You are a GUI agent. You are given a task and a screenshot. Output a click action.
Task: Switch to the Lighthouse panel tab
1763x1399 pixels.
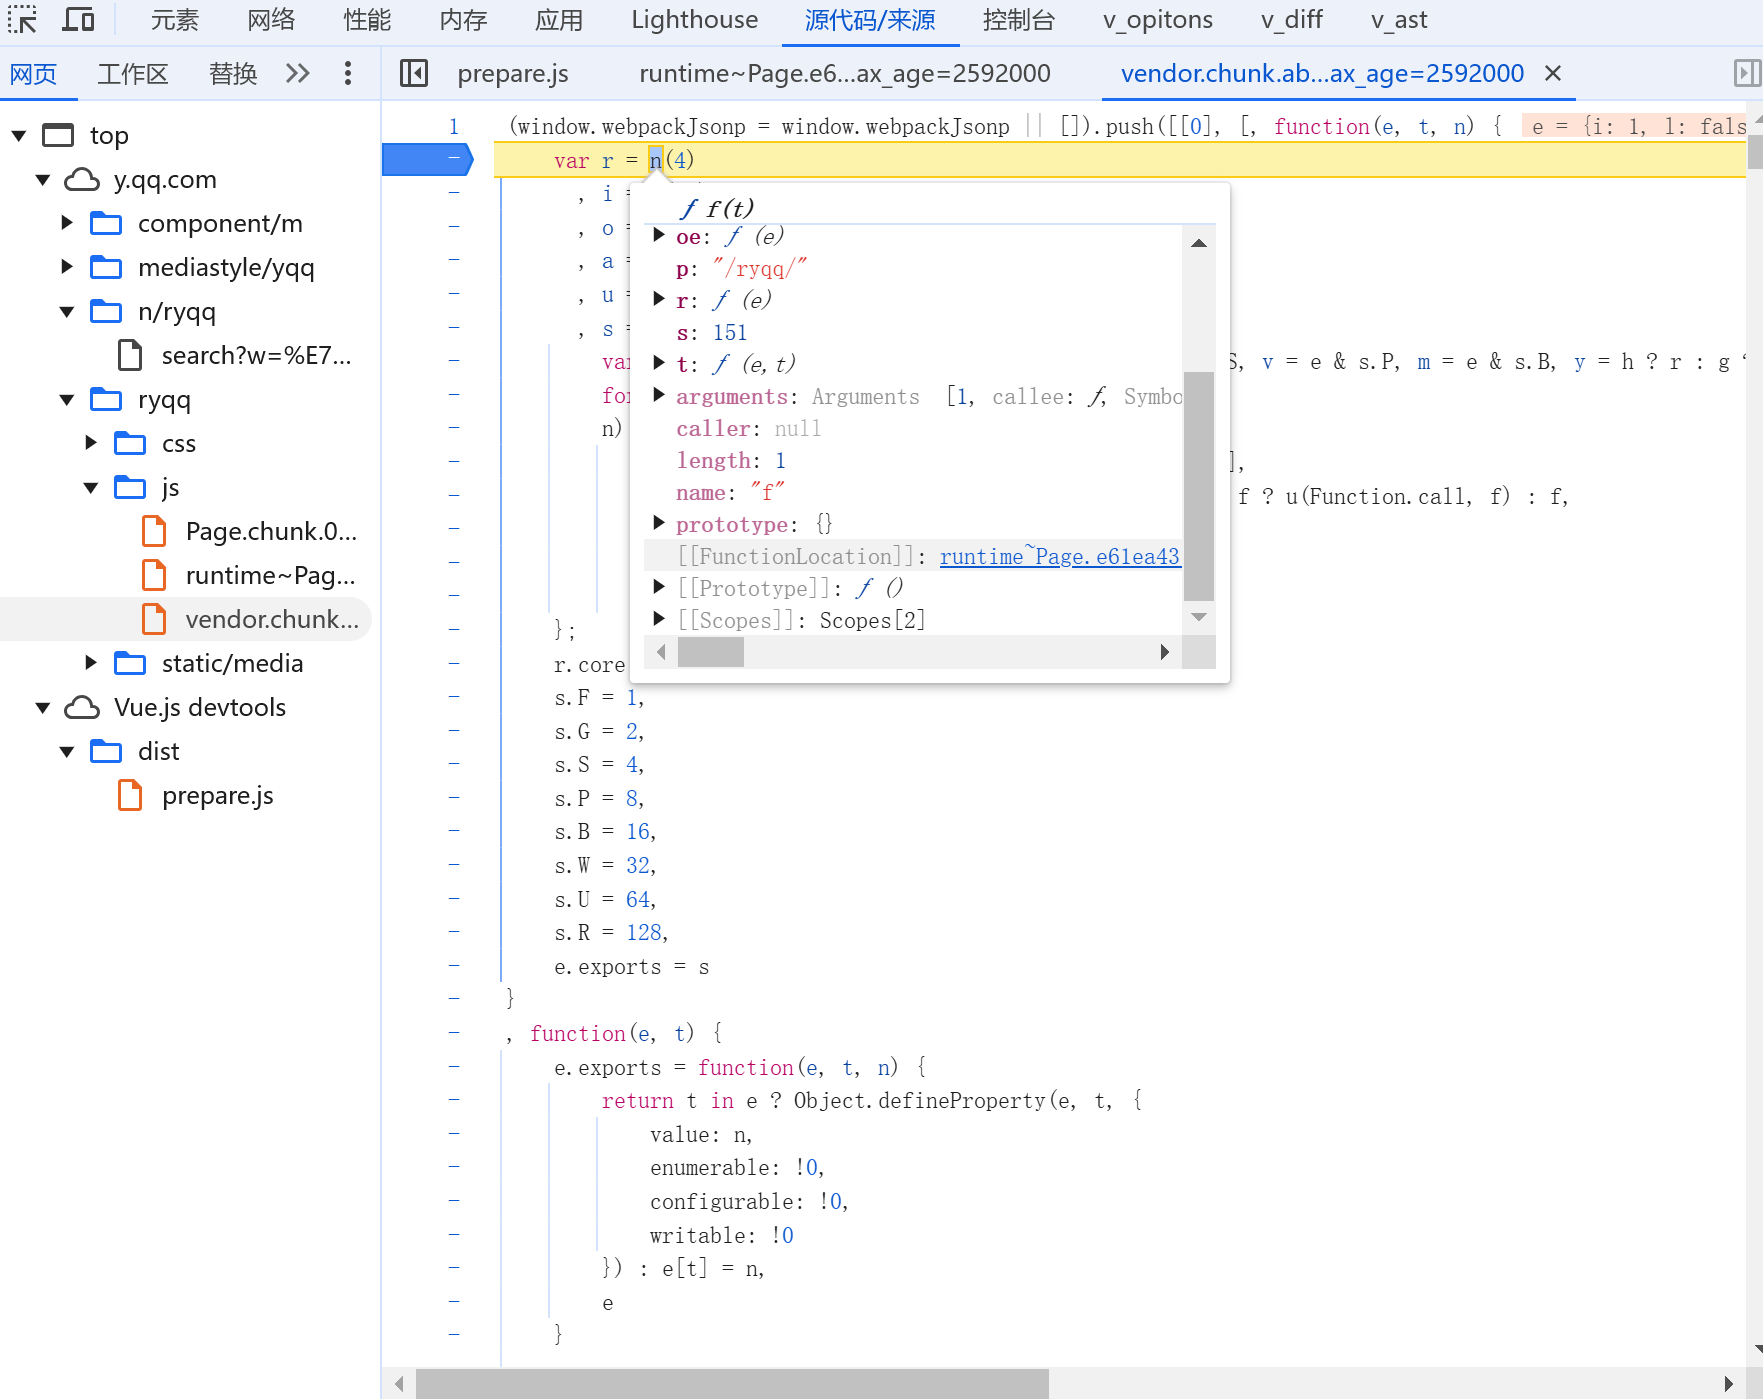tap(694, 20)
